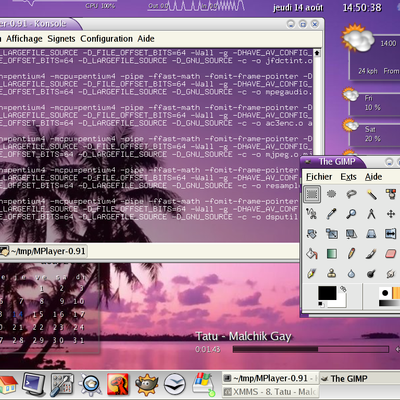The width and height of the screenshot is (400, 400).
Task: Select the Color Picker eyedropper tool
Action: [331, 214]
